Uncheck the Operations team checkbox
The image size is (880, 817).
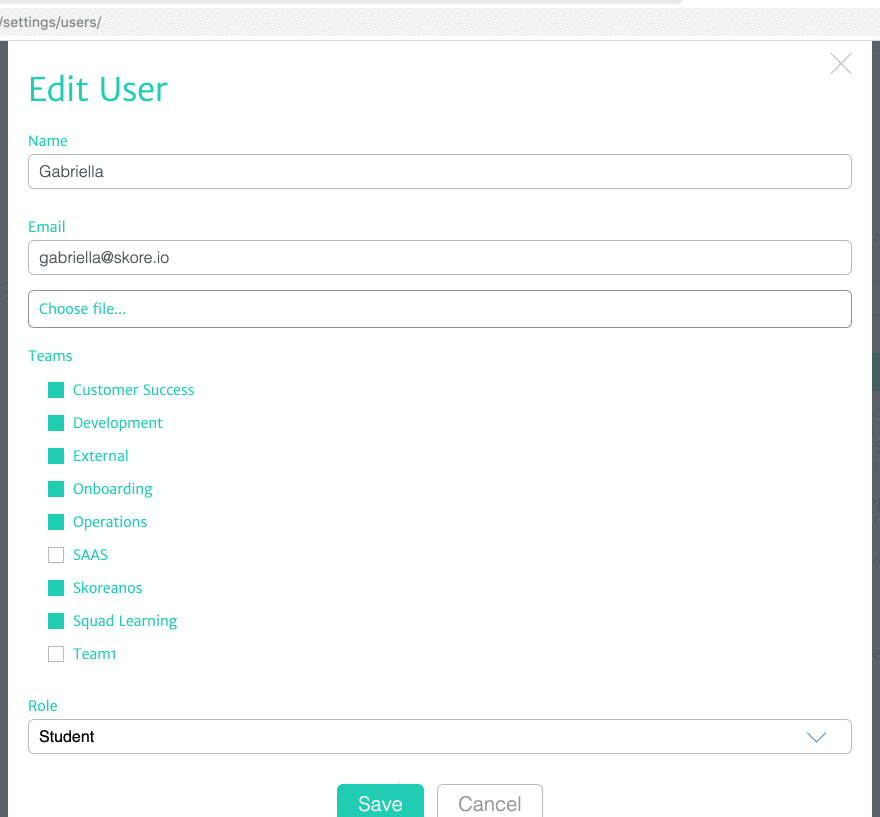click(x=56, y=522)
